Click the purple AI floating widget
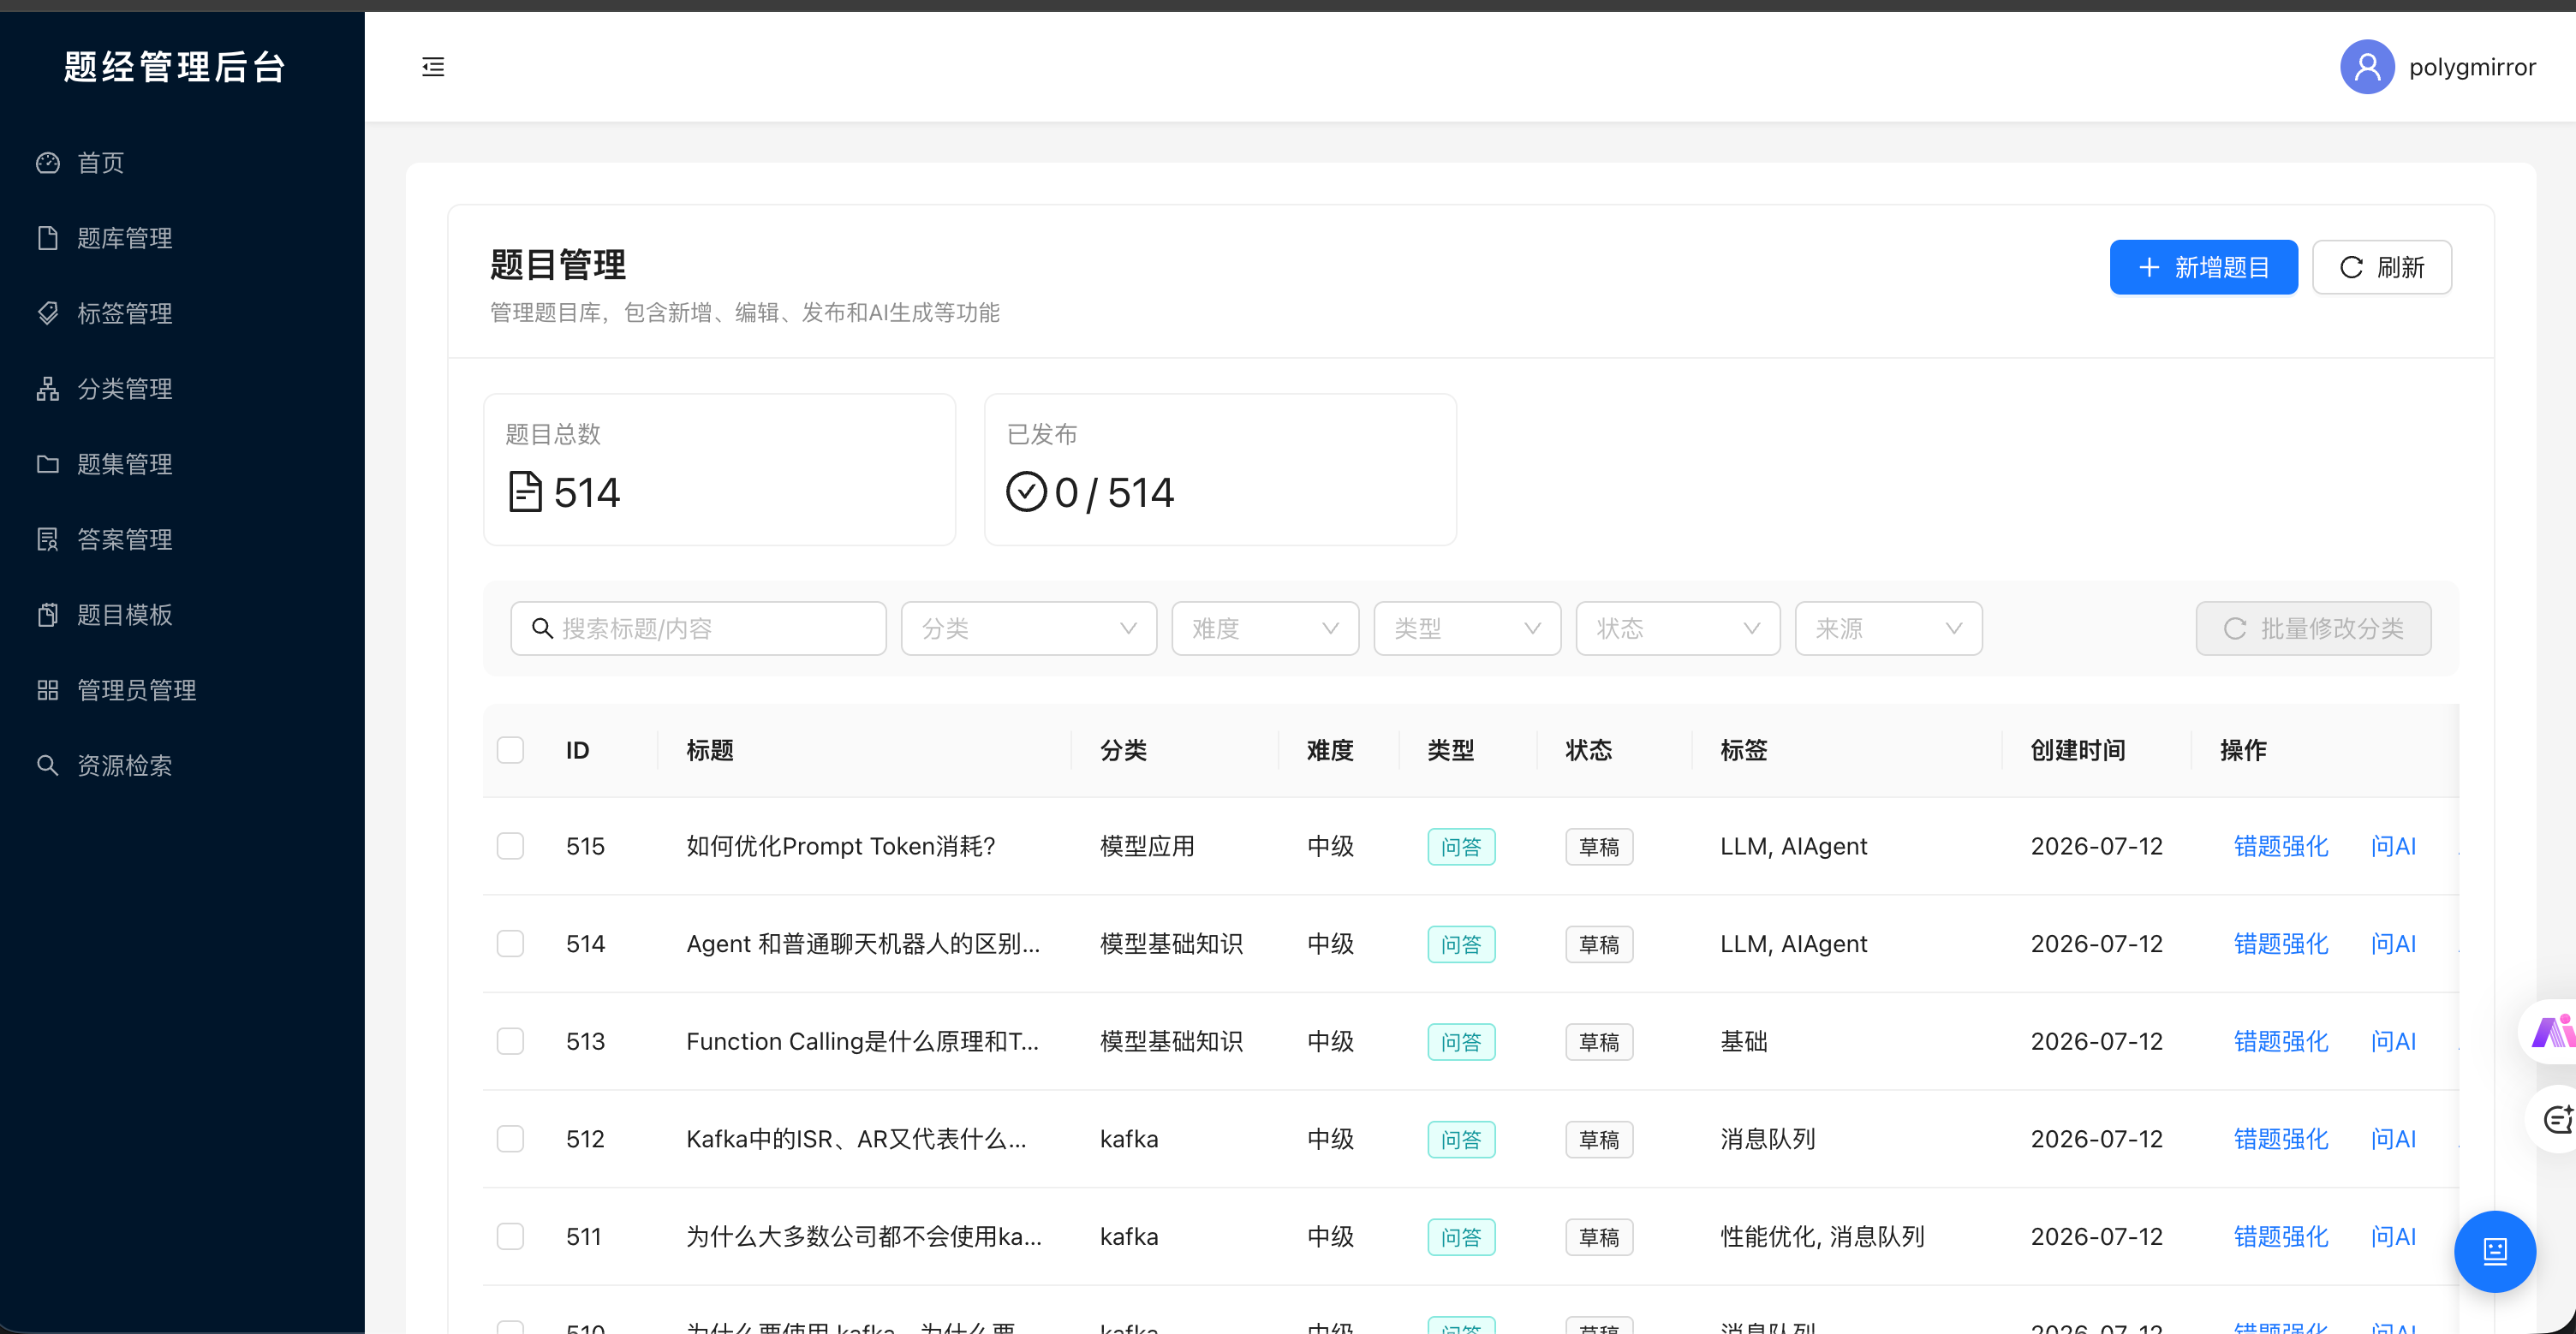The width and height of the screenshot is (2576, 1334). [2550, 1031]
